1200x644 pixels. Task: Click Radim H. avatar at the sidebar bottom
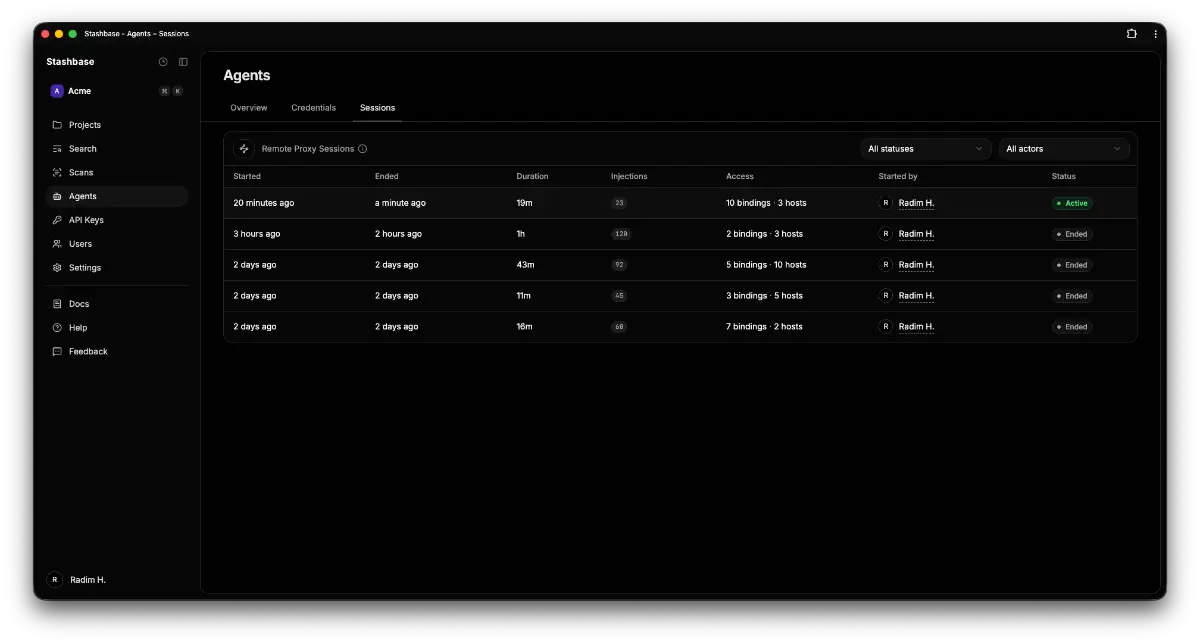(54, 580)
